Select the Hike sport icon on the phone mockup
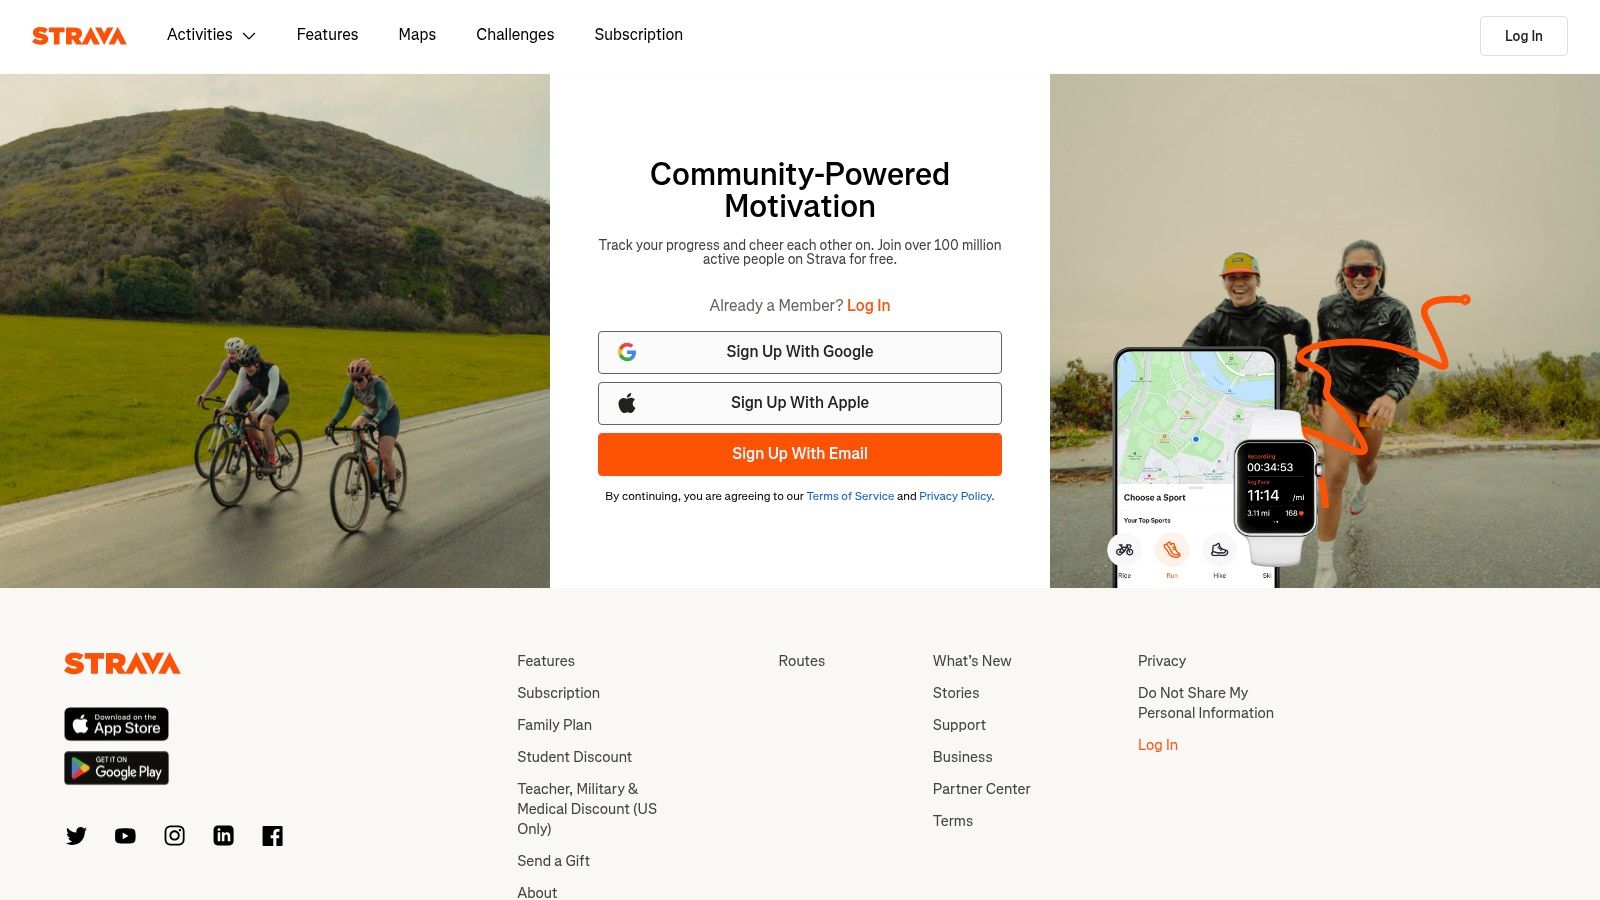This screenshot has height=900, width=1600. point(1220,550)
